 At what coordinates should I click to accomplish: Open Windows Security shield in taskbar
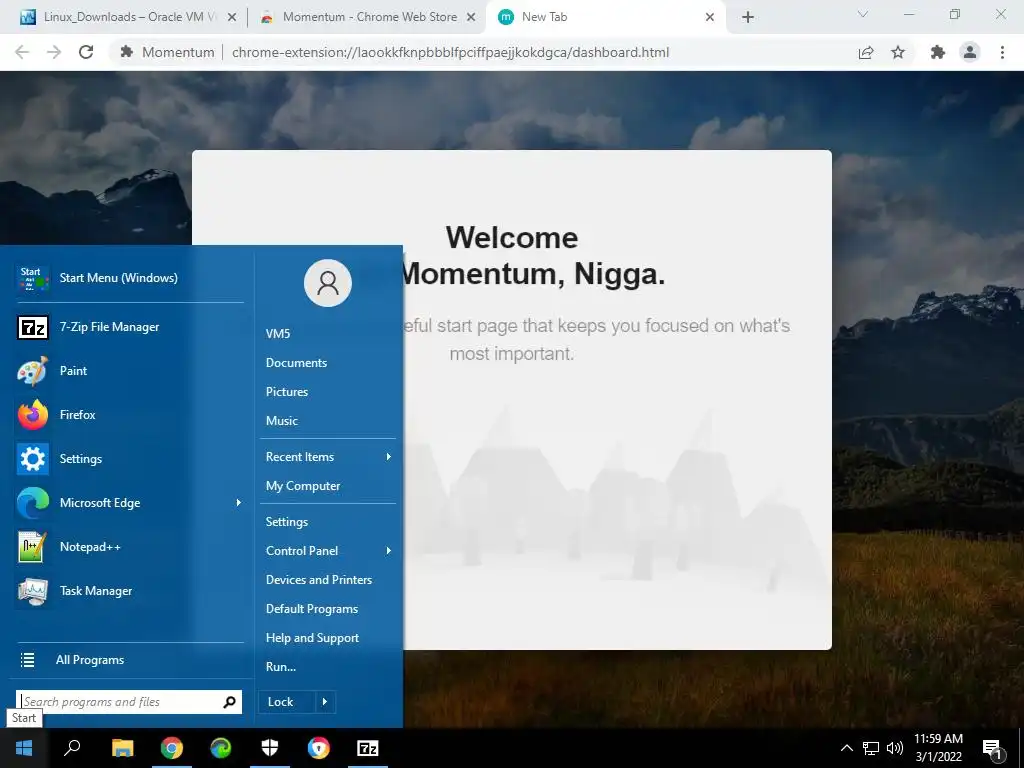[x=270, y=748]
